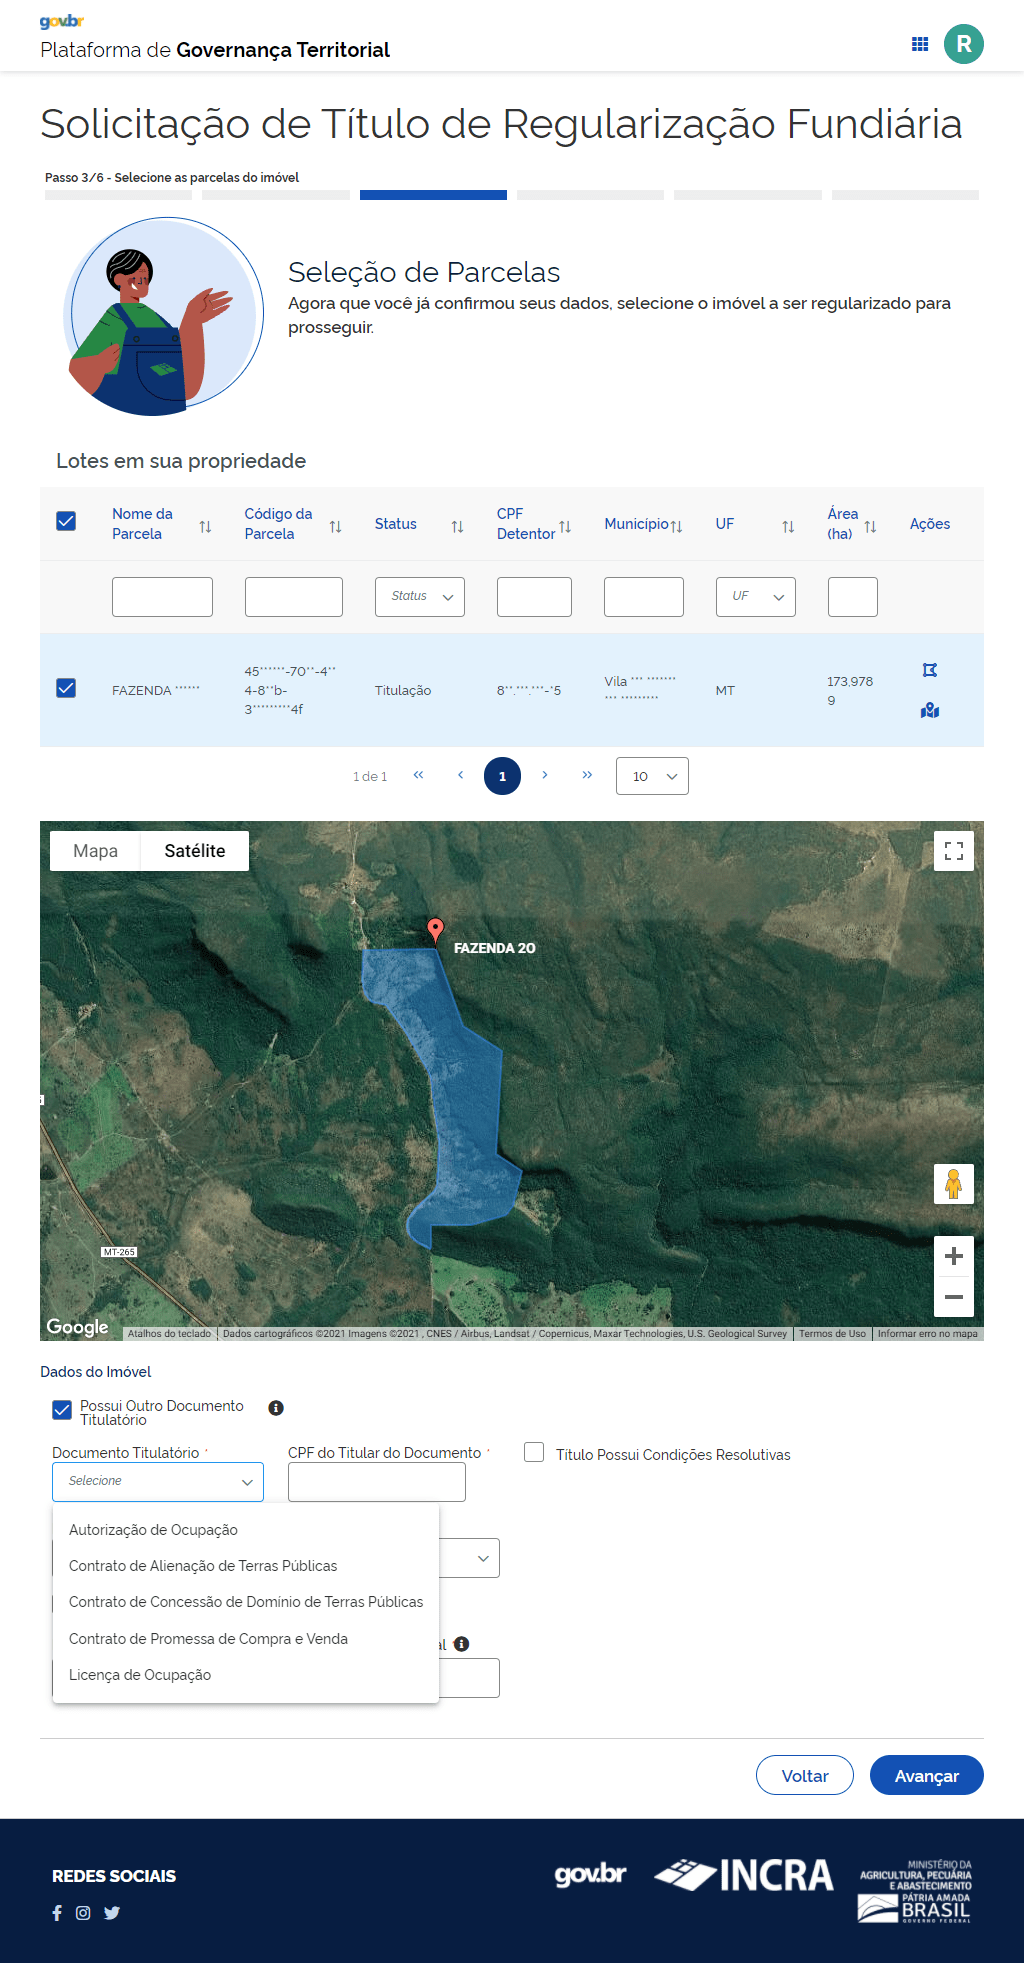The width and height of the screenshot is (1024, 1963).
Task: Click the parcel polygon outline action icon
Action: pos(930,670)
